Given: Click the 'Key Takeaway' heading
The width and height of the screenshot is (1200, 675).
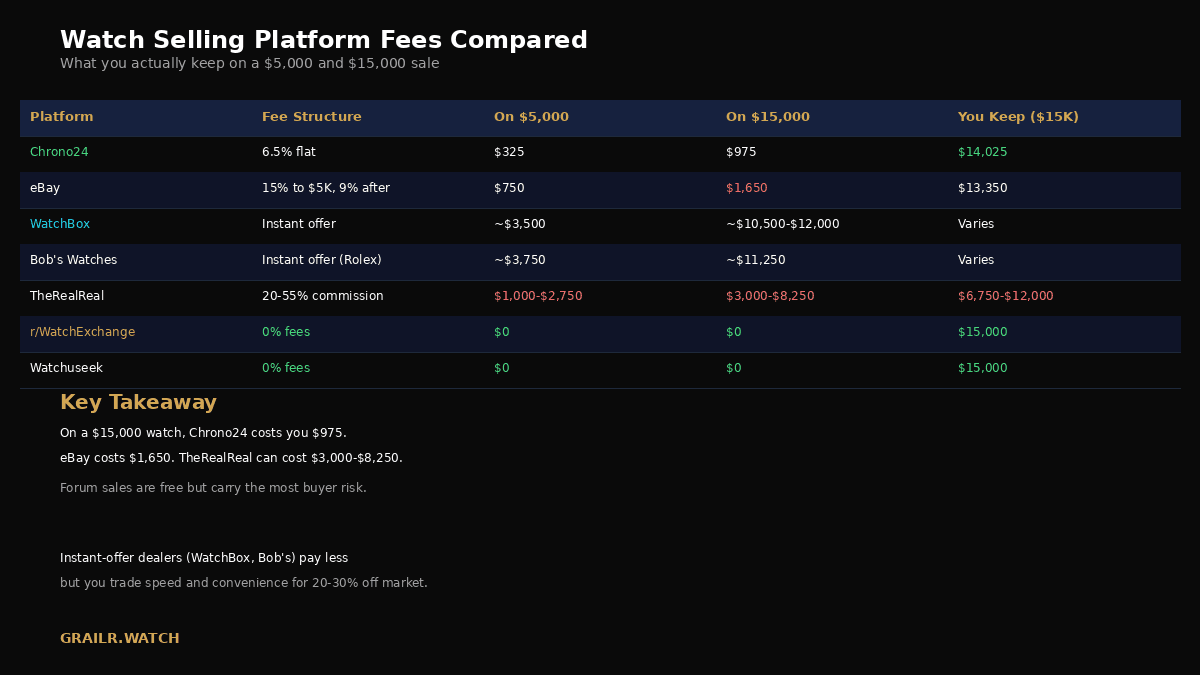Looking at the screenshot, I should [138, 403].
